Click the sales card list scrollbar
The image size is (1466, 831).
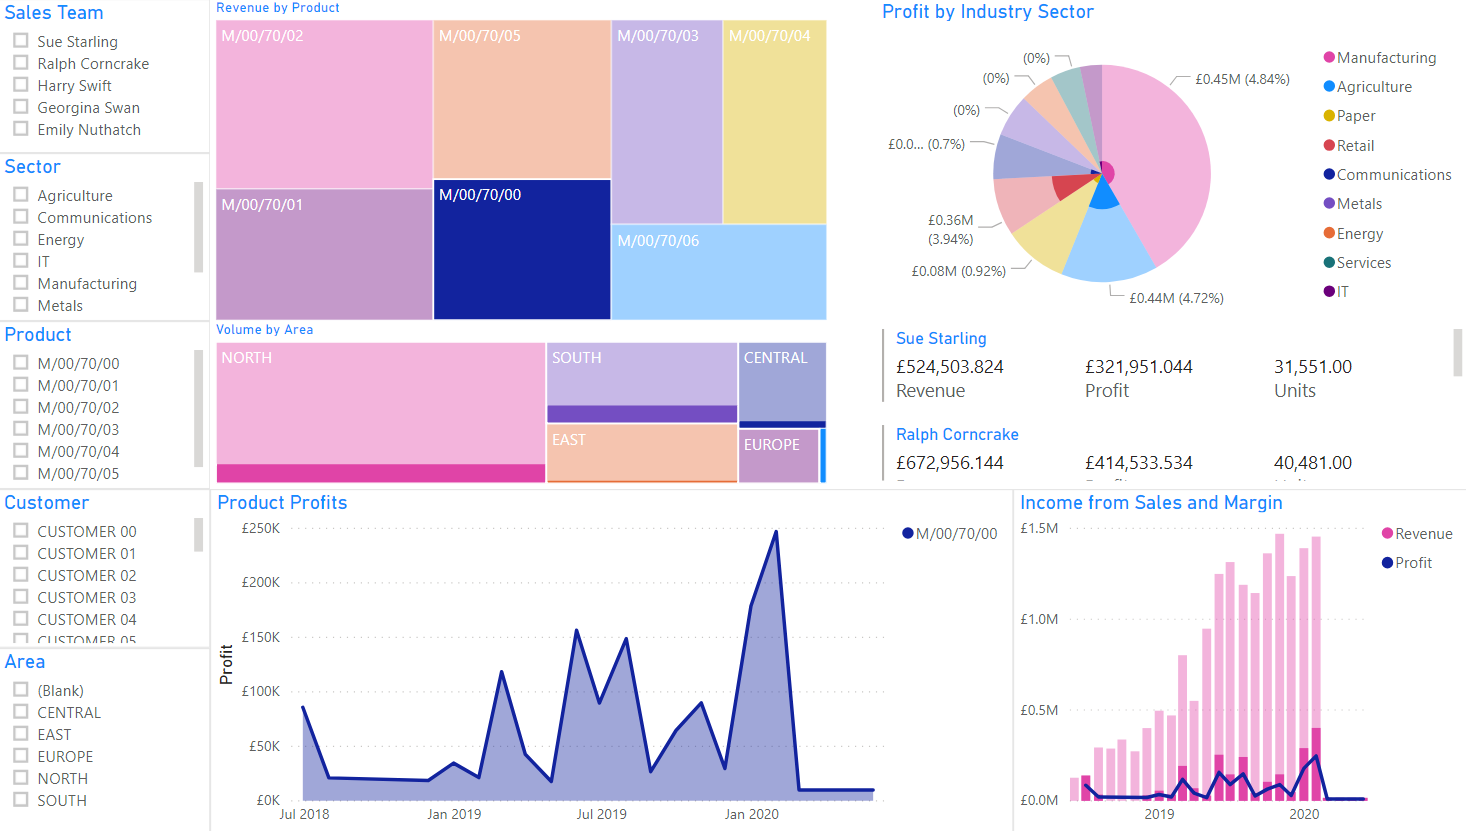click(1458, 352)
